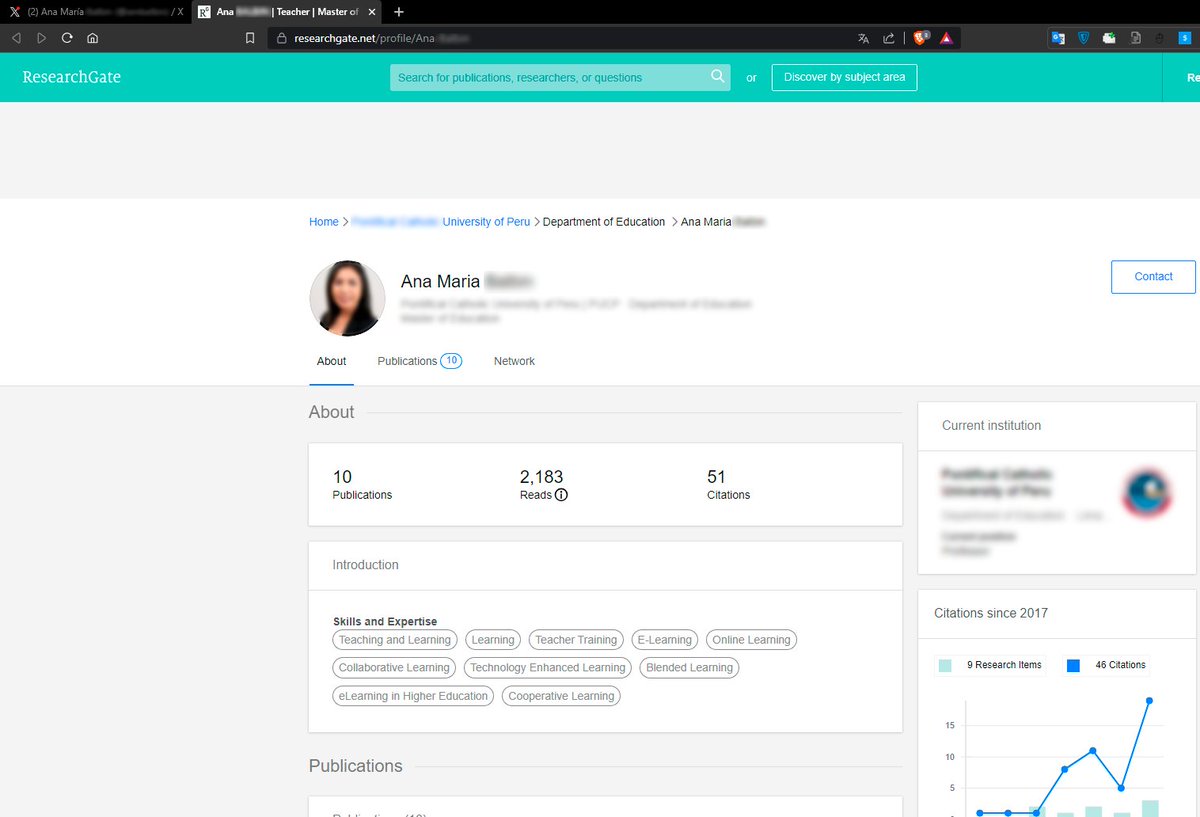Click the share page icon
The image size is (1200, 817).
click(x=888, y=38)
